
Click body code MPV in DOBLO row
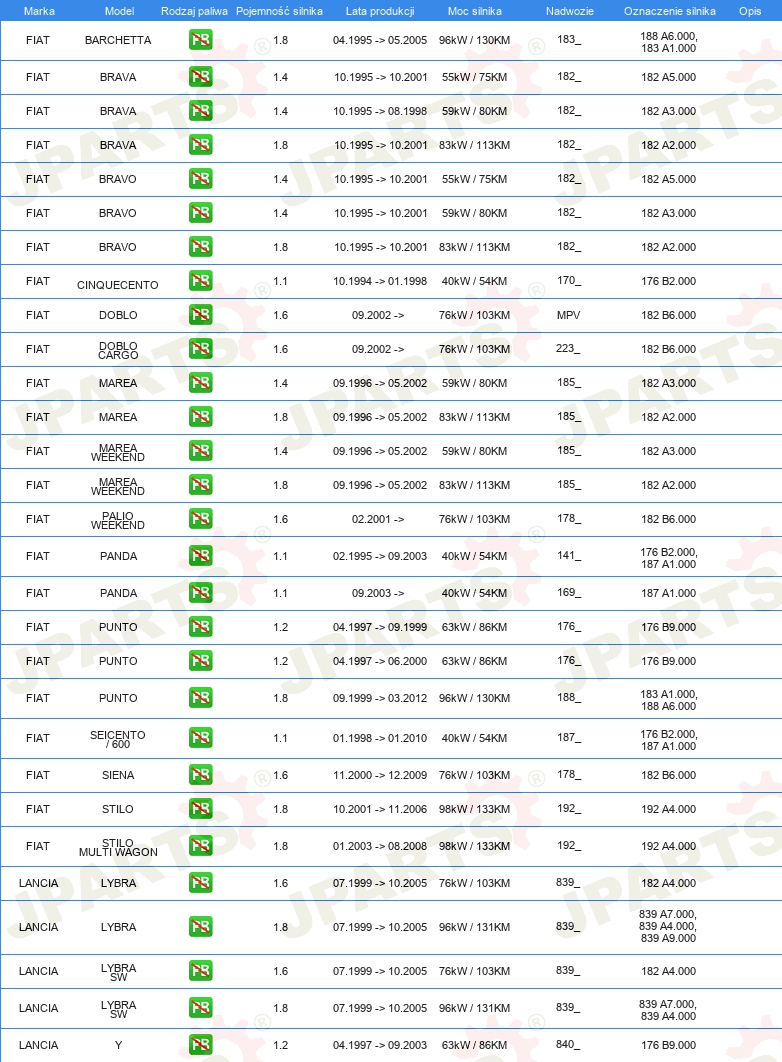click(569, 315)
